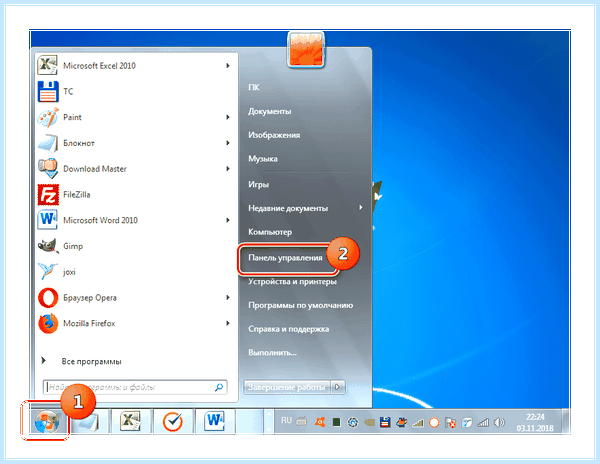Click volume speaker tray icon
Screen dimensions: 600x464
(499, 422)
